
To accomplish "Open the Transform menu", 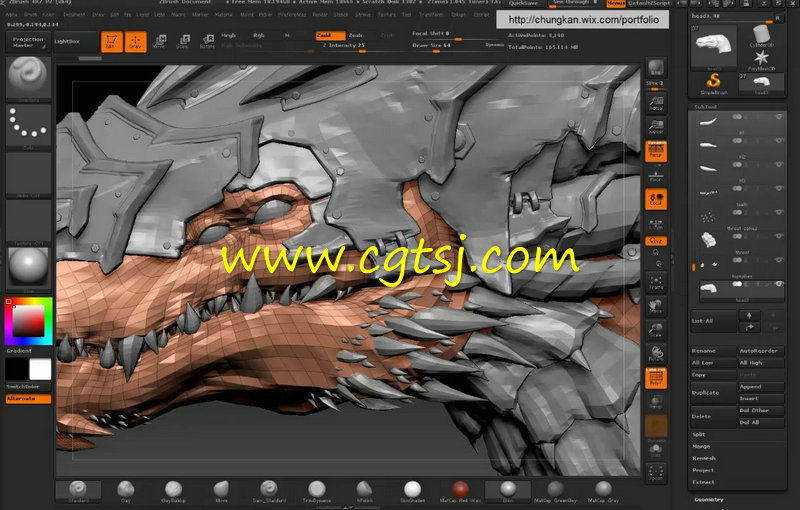I will [x=431, y=15].
